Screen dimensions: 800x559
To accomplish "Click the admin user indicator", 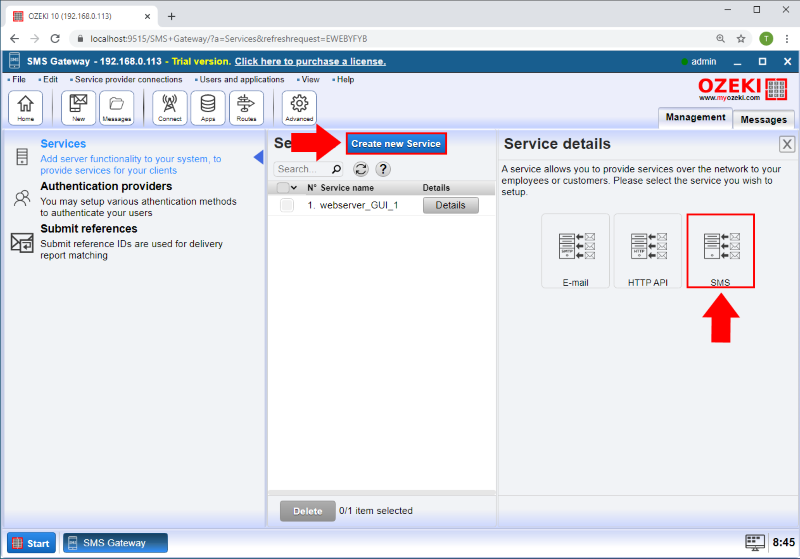I will (x=698, y=62).
